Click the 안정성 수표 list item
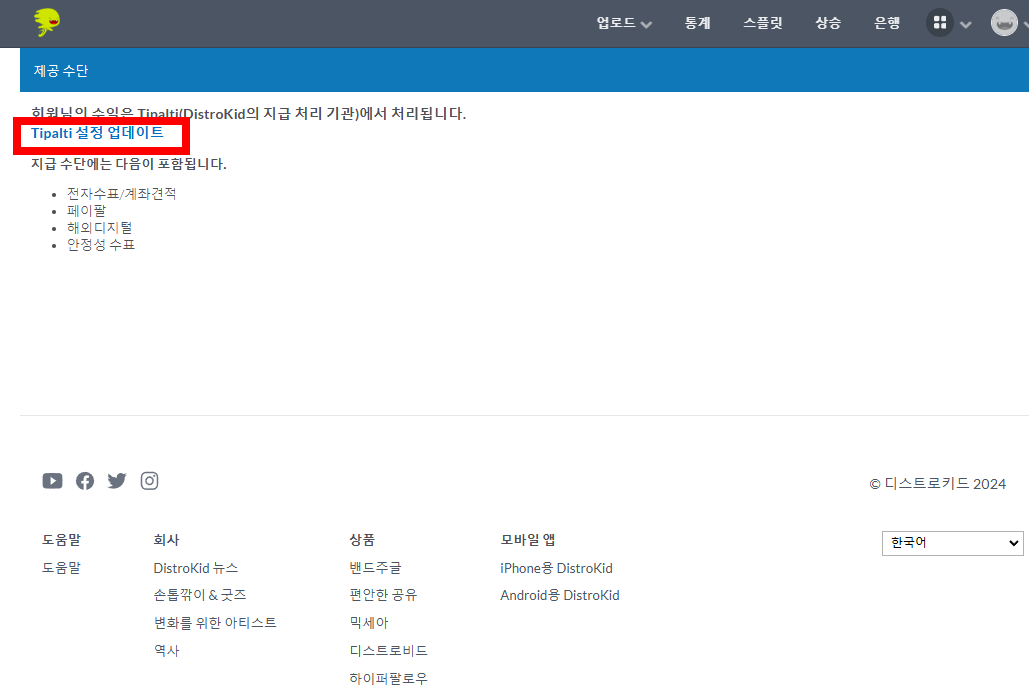 (100, 245)
